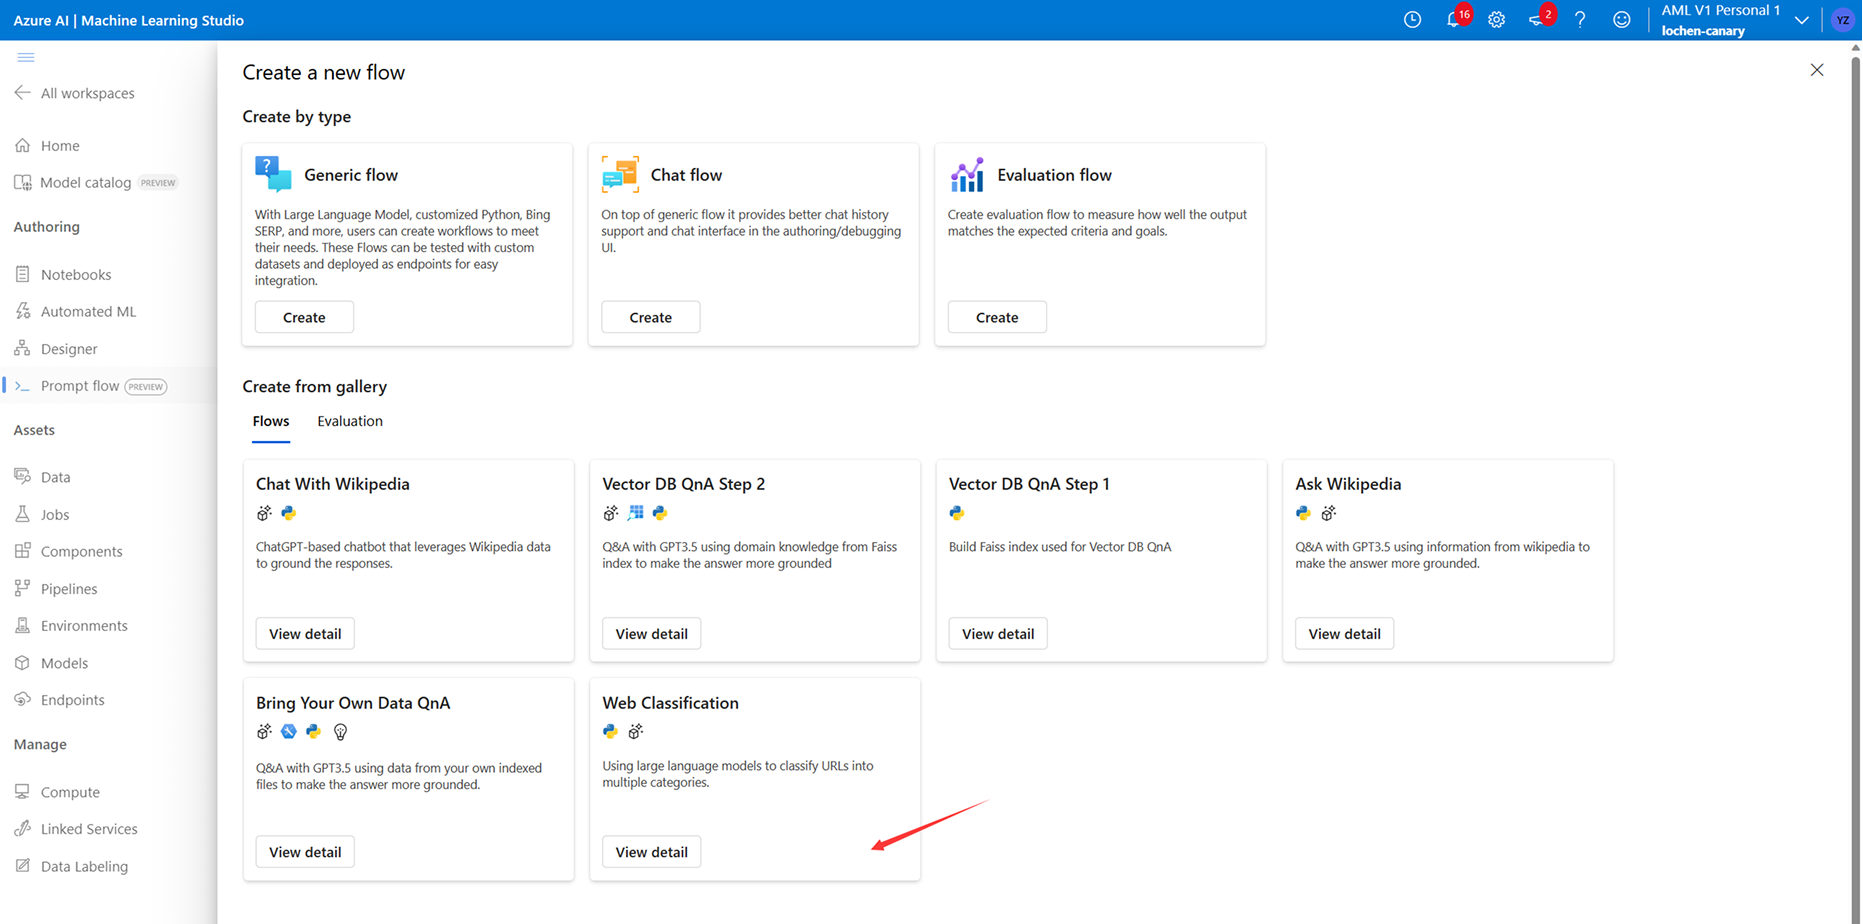
Task: Open the help question mark icon
Action: coord(1580,20)
